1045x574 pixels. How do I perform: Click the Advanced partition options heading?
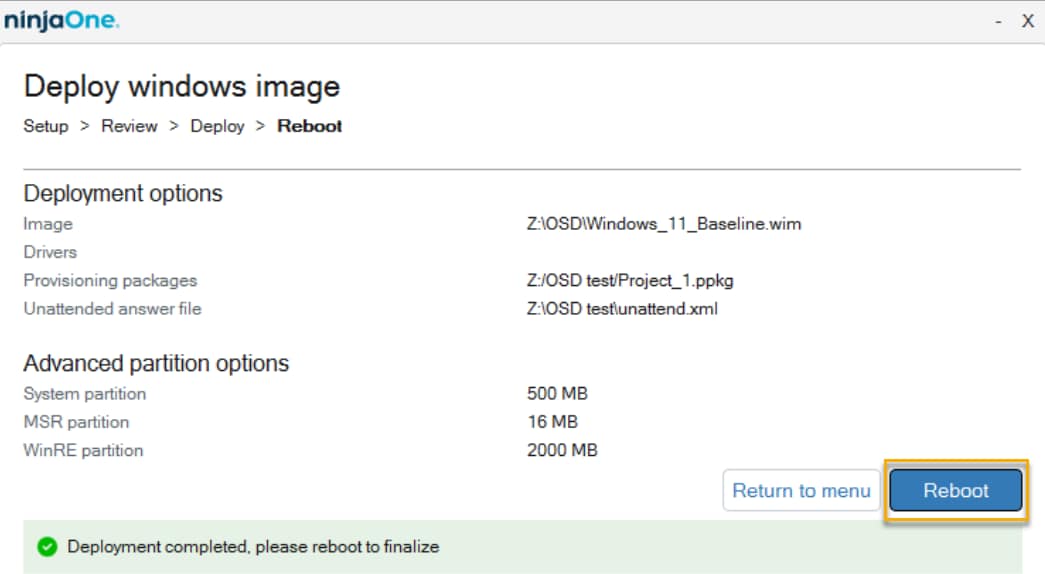pyautogui.click(x=156, y=363)
